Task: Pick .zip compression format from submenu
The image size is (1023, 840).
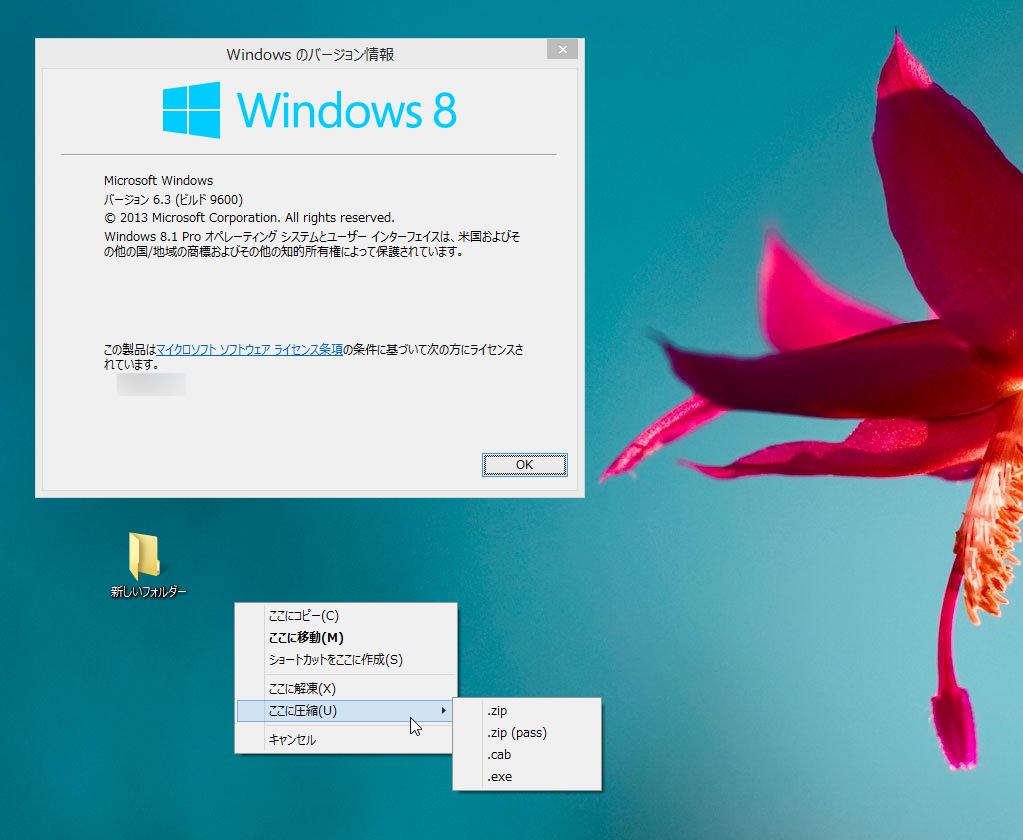Action: [527, 711]
